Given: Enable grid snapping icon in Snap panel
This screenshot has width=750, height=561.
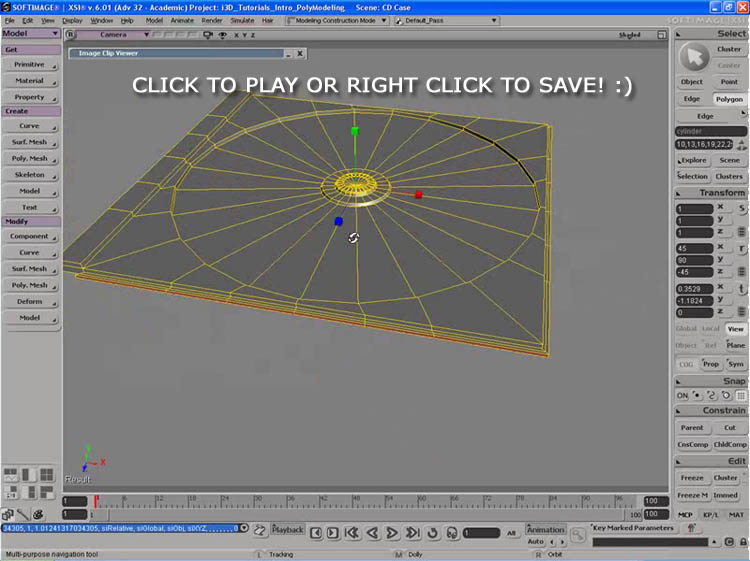Looking at the screenshot, I should point(741,395).
